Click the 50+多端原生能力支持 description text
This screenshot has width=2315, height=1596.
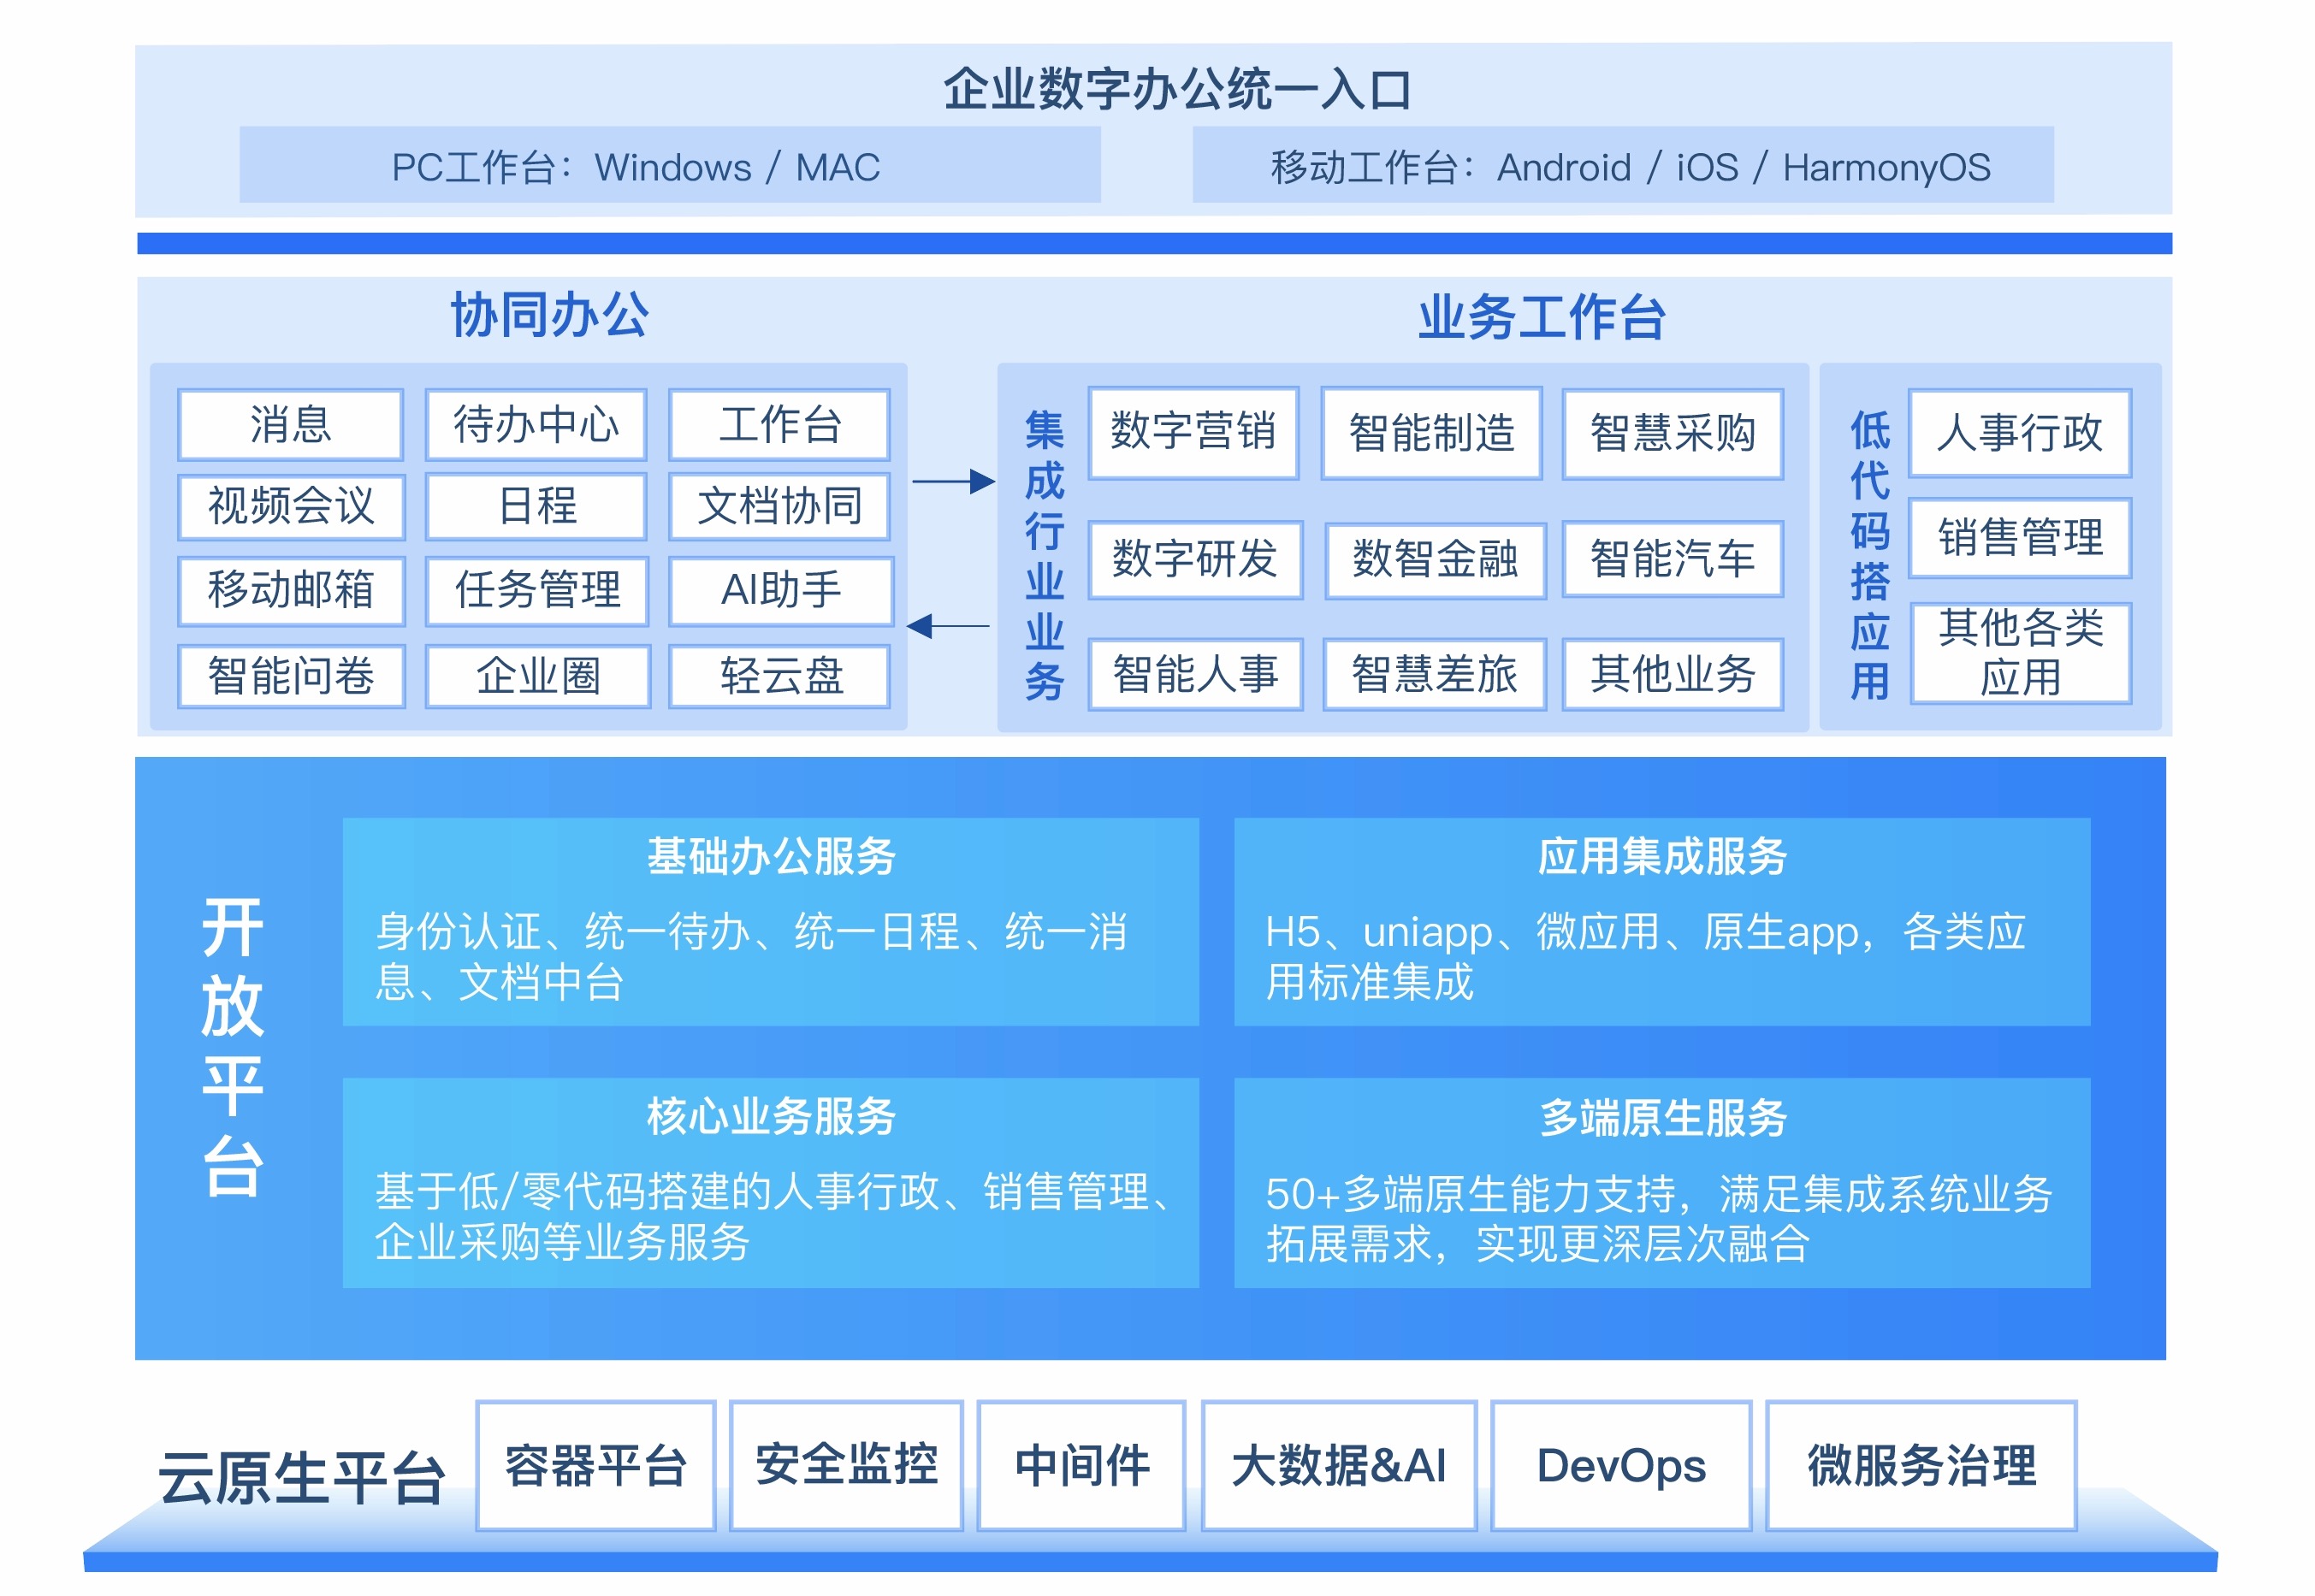click(x=1659, y=1219)
